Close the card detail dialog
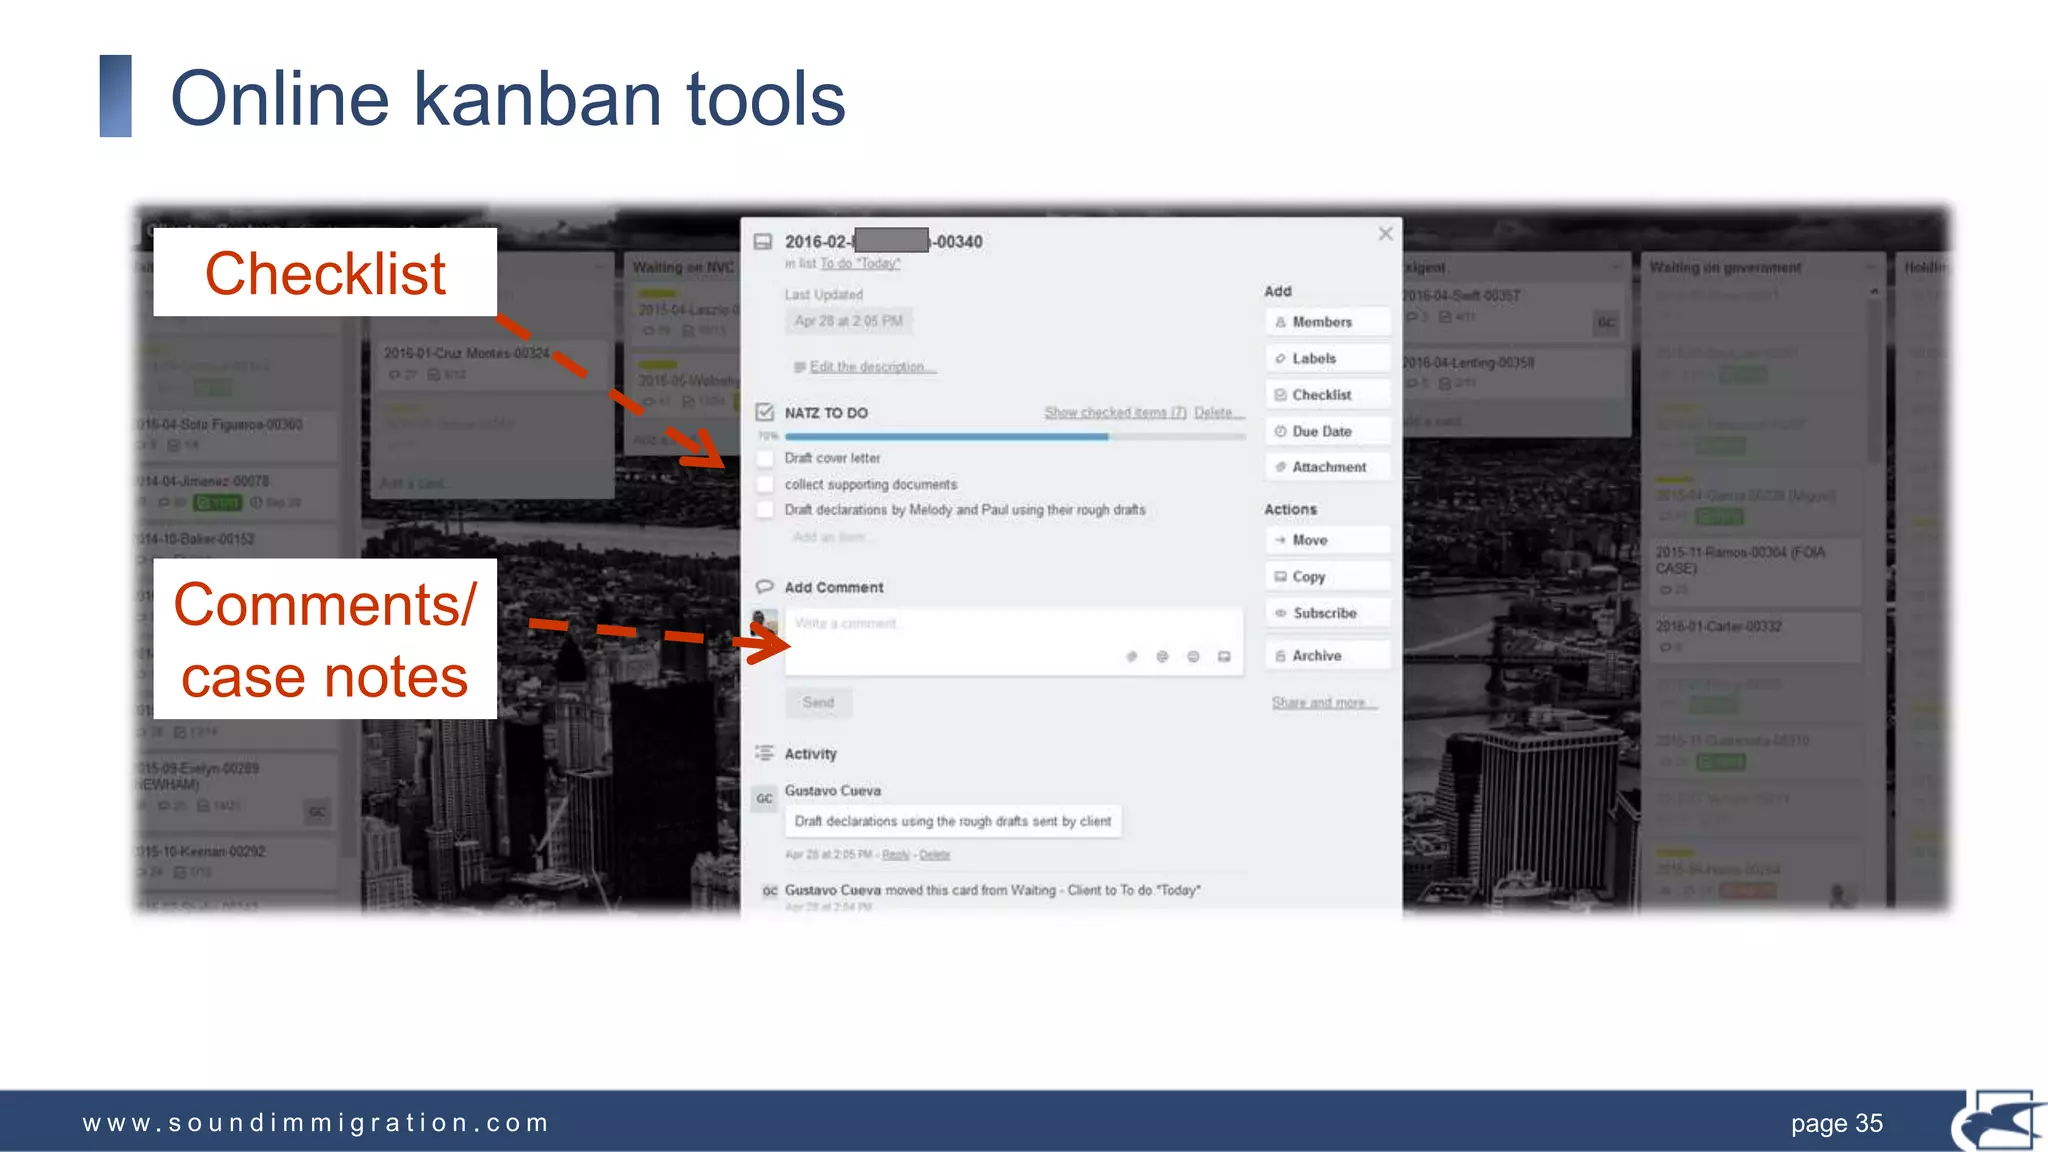This screenshot has height=1152, width=2048. [x=1385, y=234]
